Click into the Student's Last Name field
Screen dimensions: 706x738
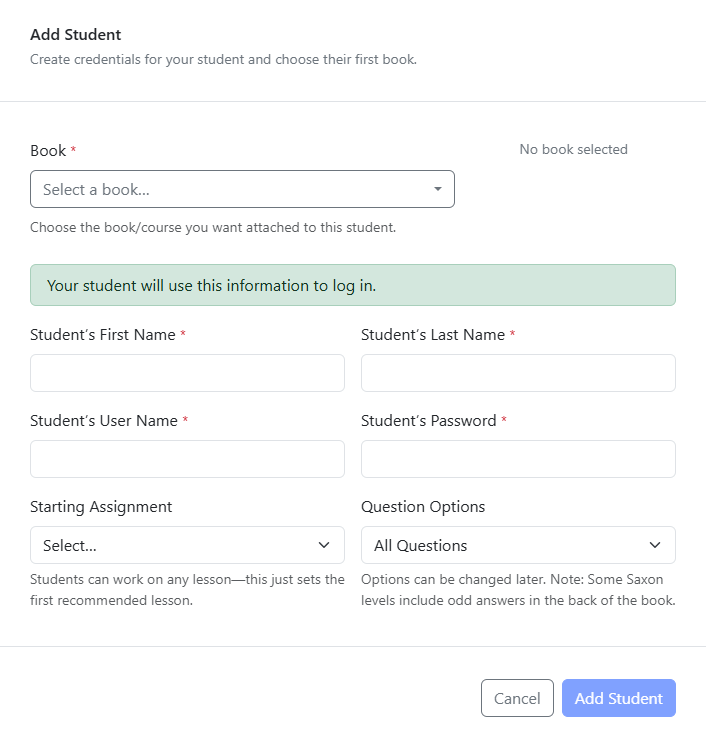[x=518, y=373]
